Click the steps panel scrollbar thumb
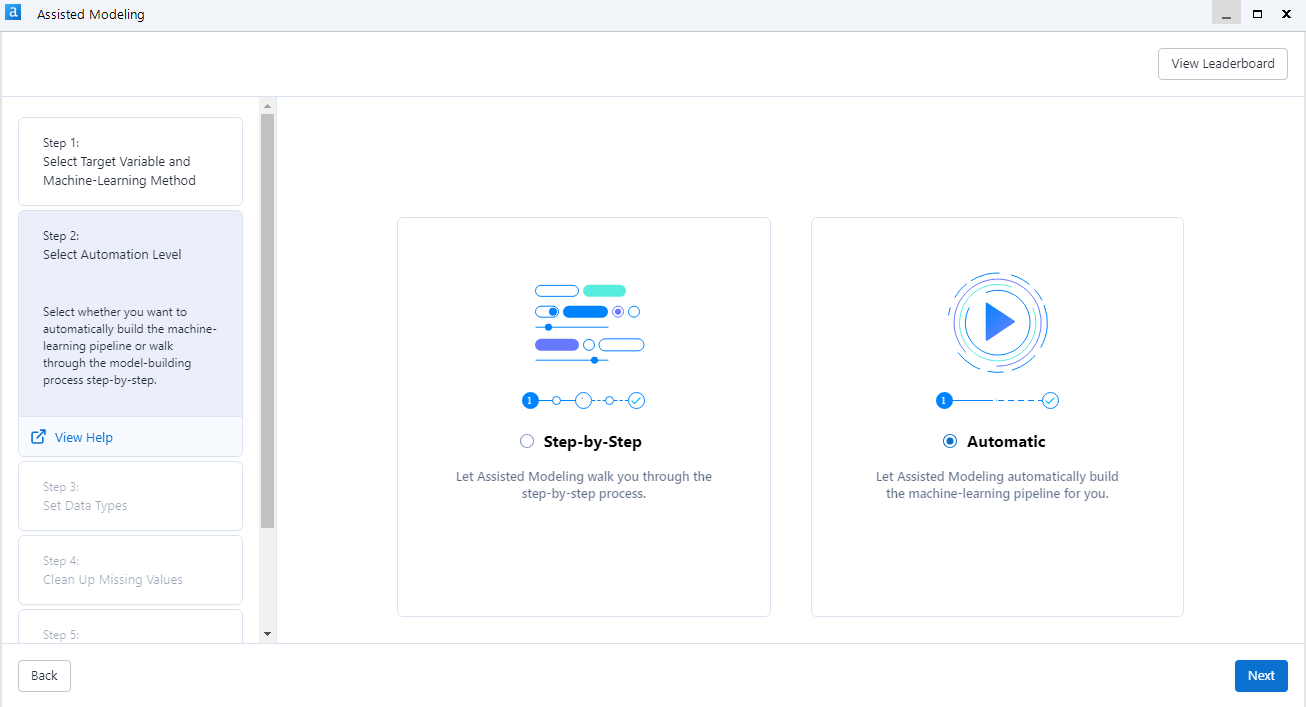 pyautogui.click(x=267, y=320)
